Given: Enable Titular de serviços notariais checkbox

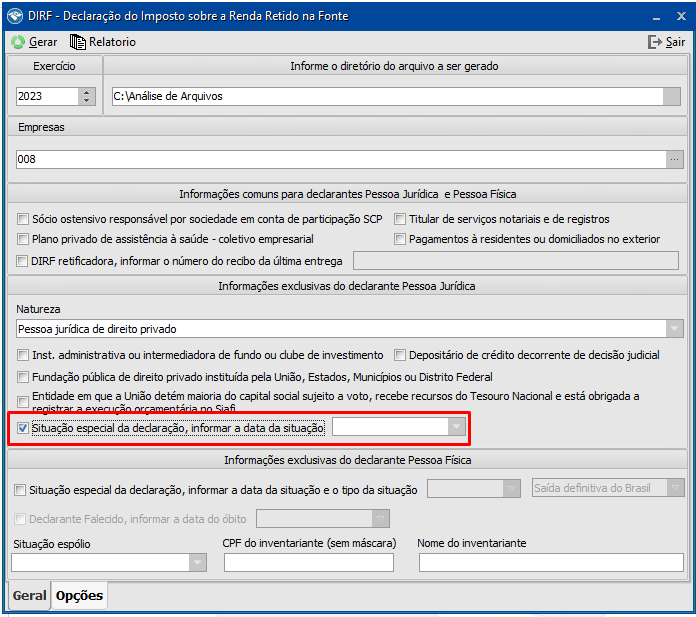Looking at the screenshot, I should 400,219.
